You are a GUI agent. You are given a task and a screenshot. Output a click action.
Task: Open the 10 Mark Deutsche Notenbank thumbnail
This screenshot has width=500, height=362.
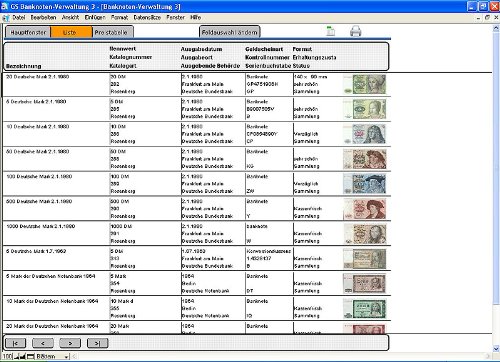coord(365,308)
